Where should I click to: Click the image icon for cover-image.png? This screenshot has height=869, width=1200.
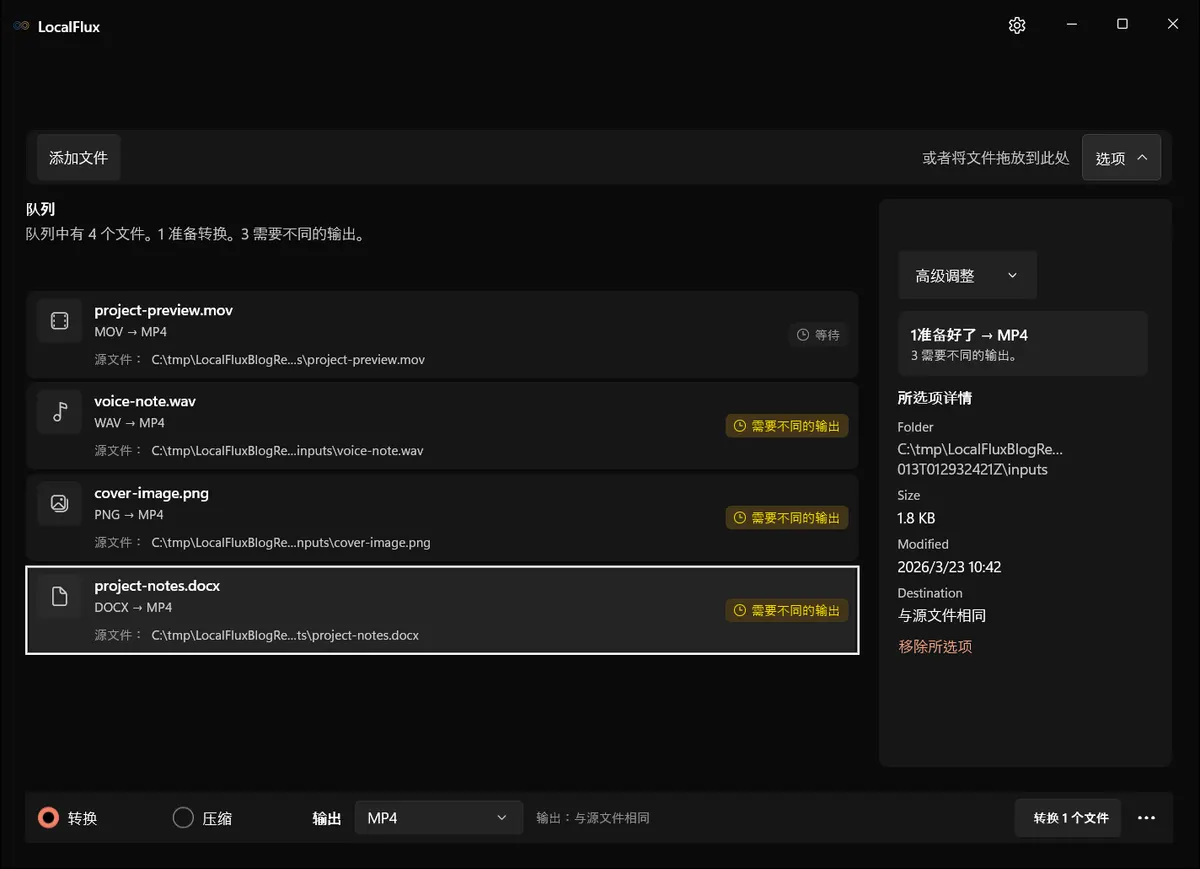[x=60, y=504]
